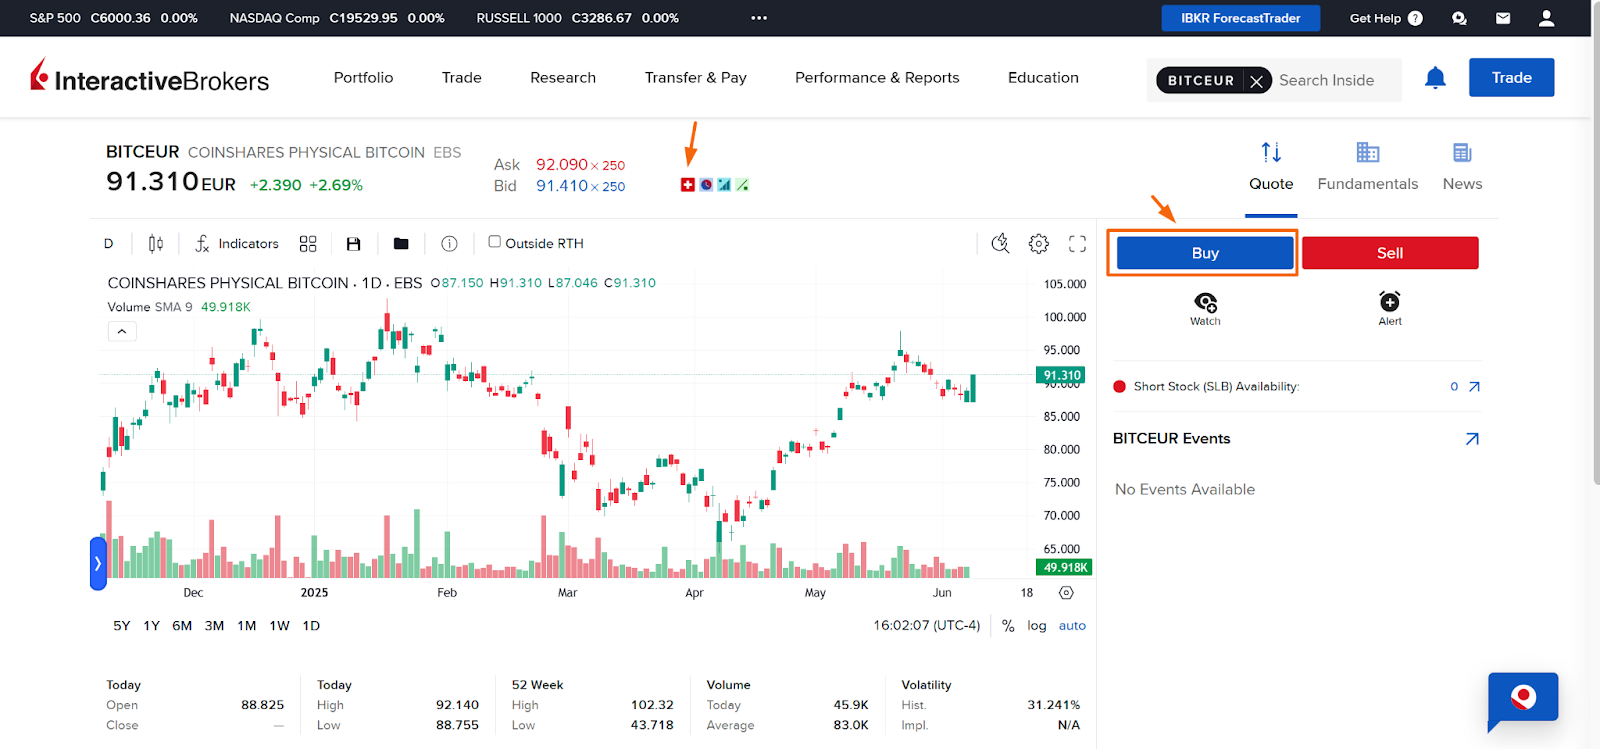Set chart range to 1Y

[152, 626]
